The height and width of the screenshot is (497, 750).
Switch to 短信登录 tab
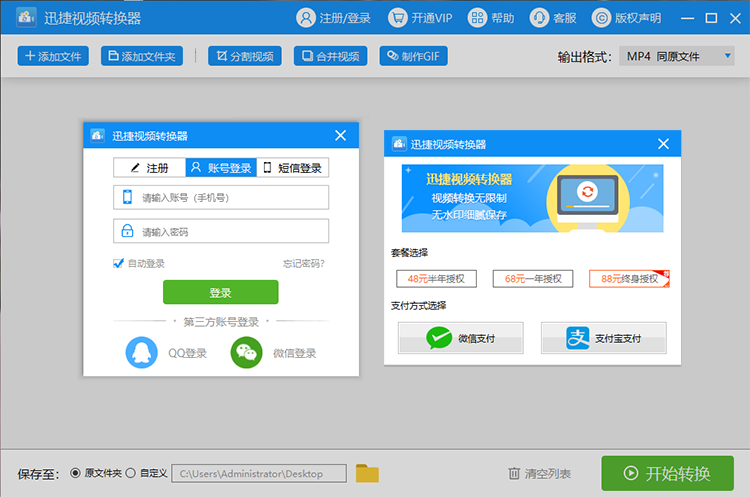(293, 168)
